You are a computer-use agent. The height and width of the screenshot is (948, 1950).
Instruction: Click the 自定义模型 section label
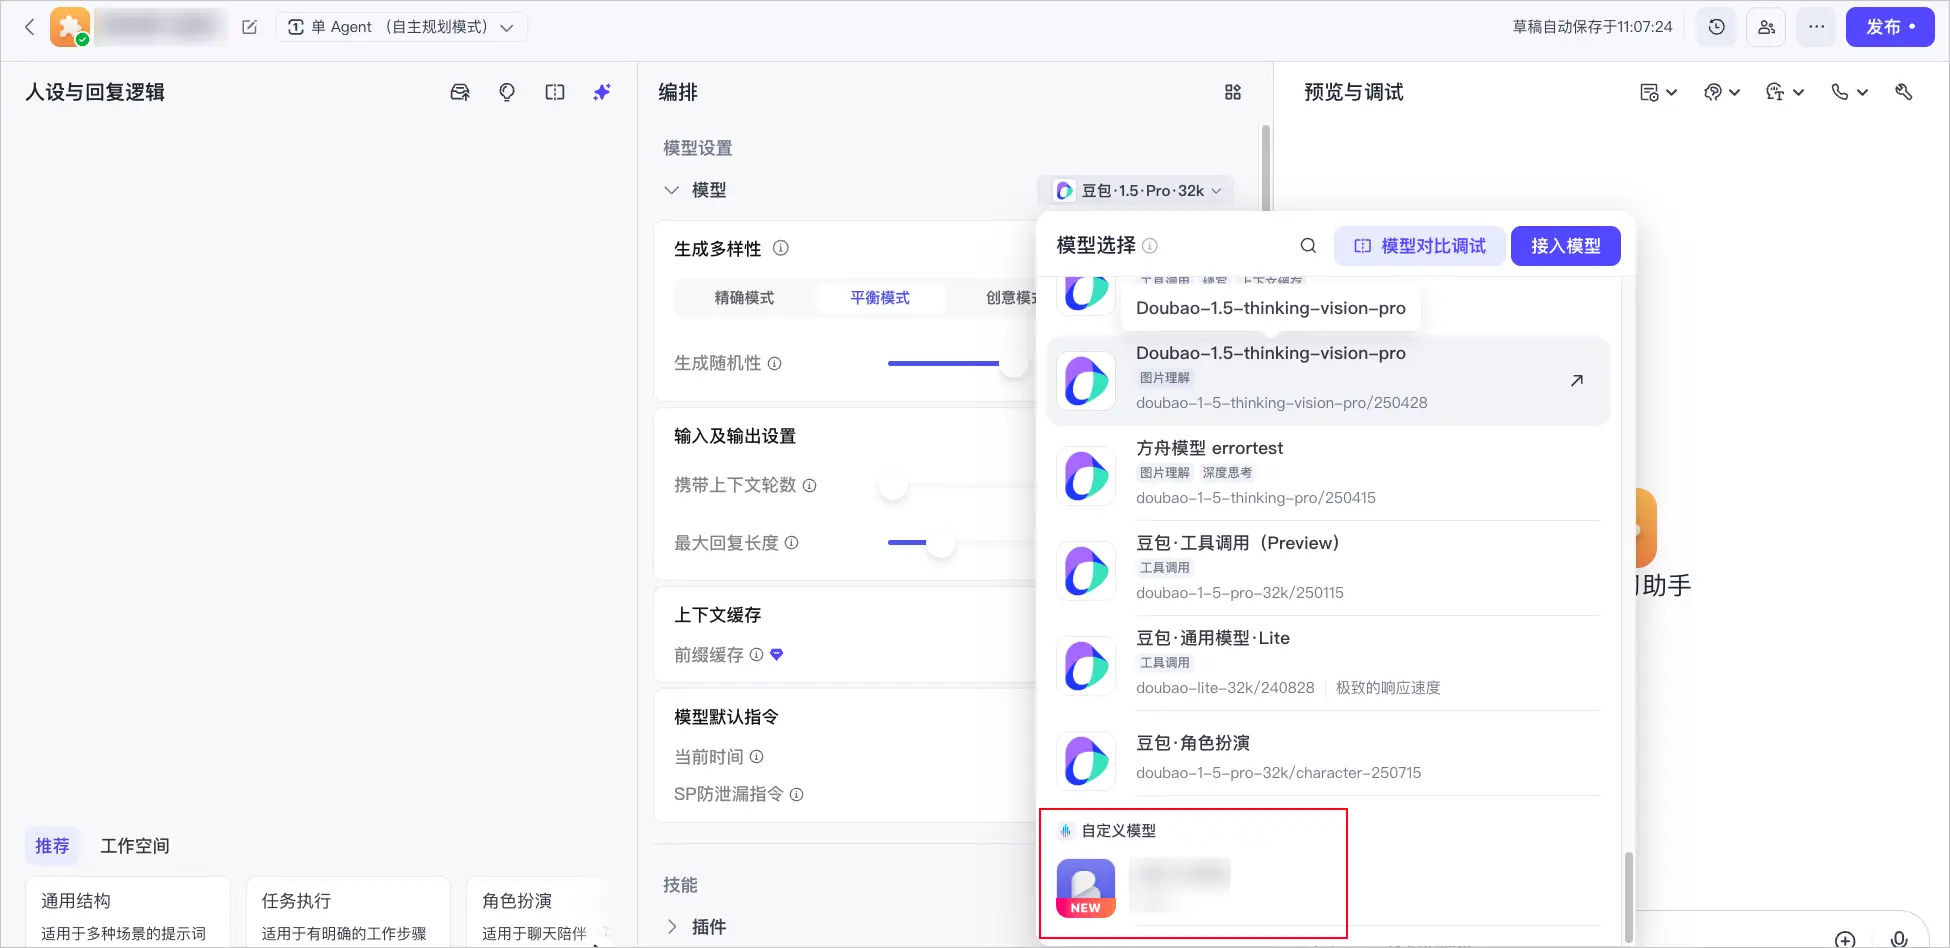coord(1119,831)
